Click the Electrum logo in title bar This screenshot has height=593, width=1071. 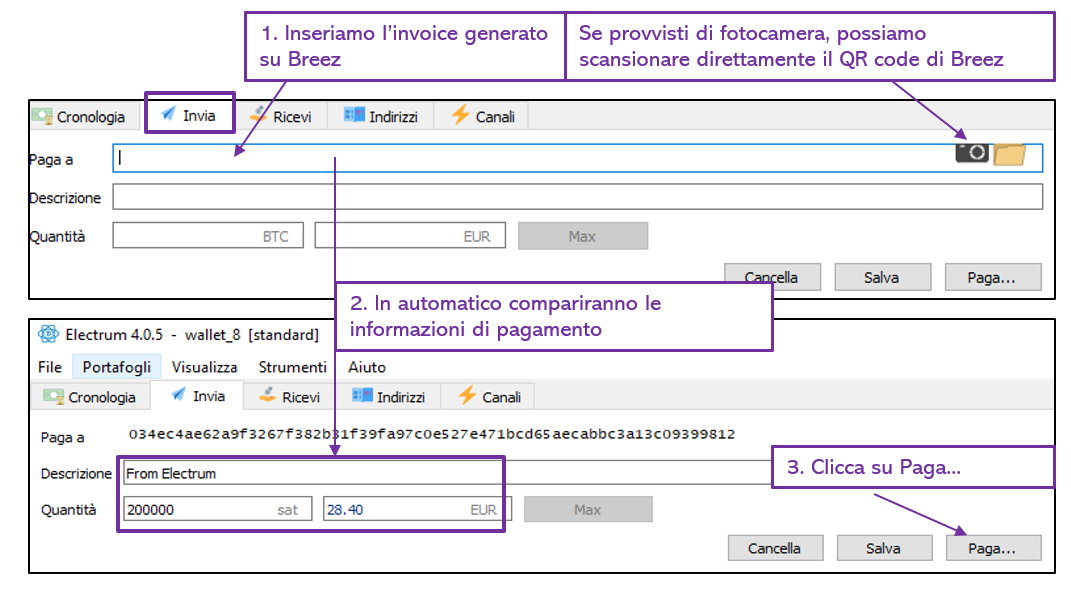point(48,334)
